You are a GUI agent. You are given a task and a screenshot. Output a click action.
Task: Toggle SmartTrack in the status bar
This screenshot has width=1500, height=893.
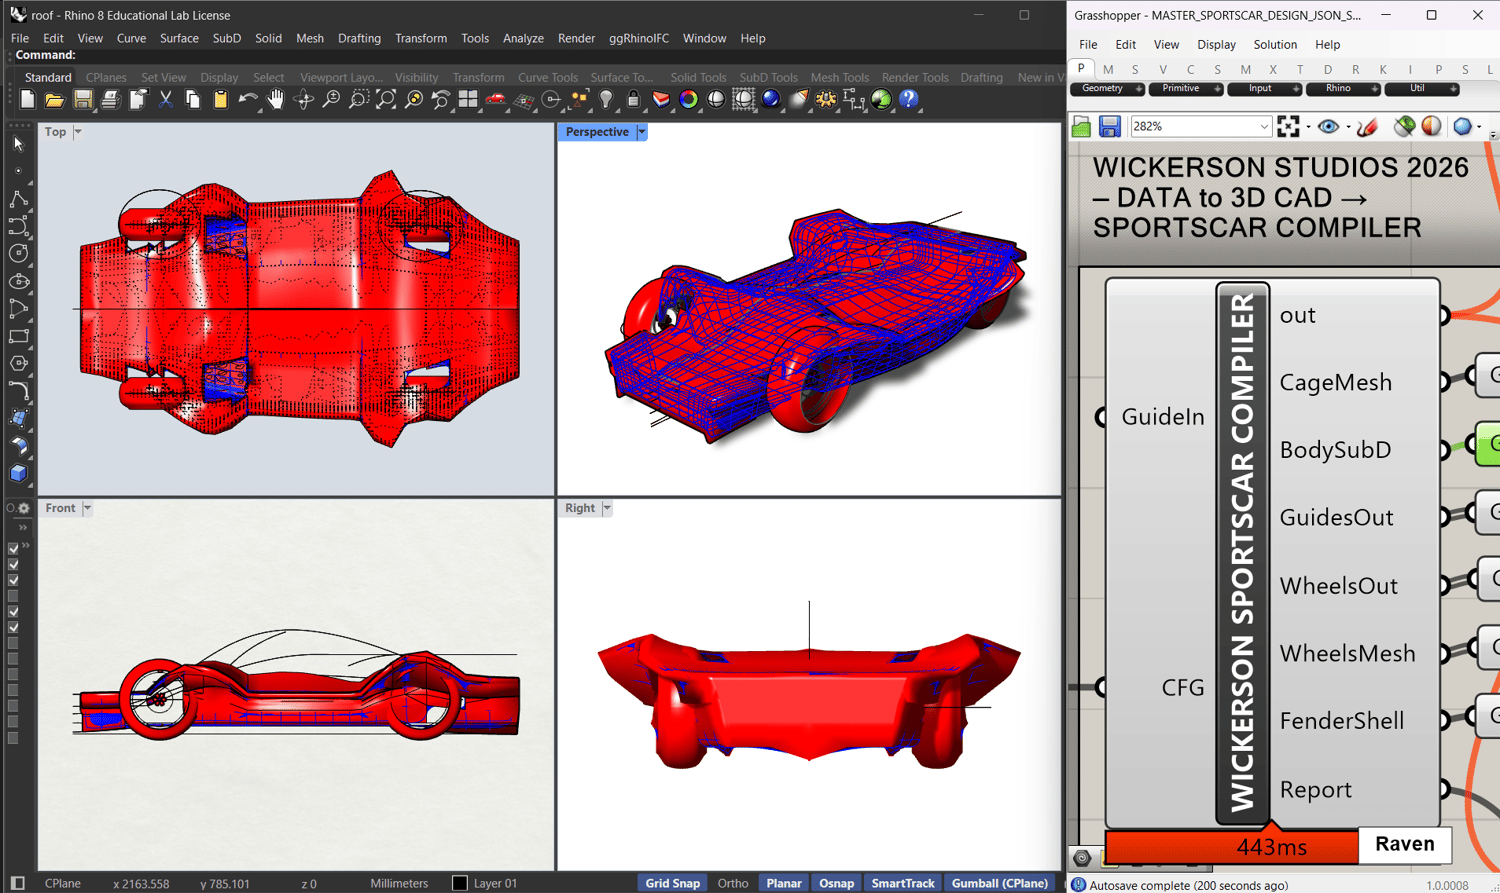(x=903, y=883)
